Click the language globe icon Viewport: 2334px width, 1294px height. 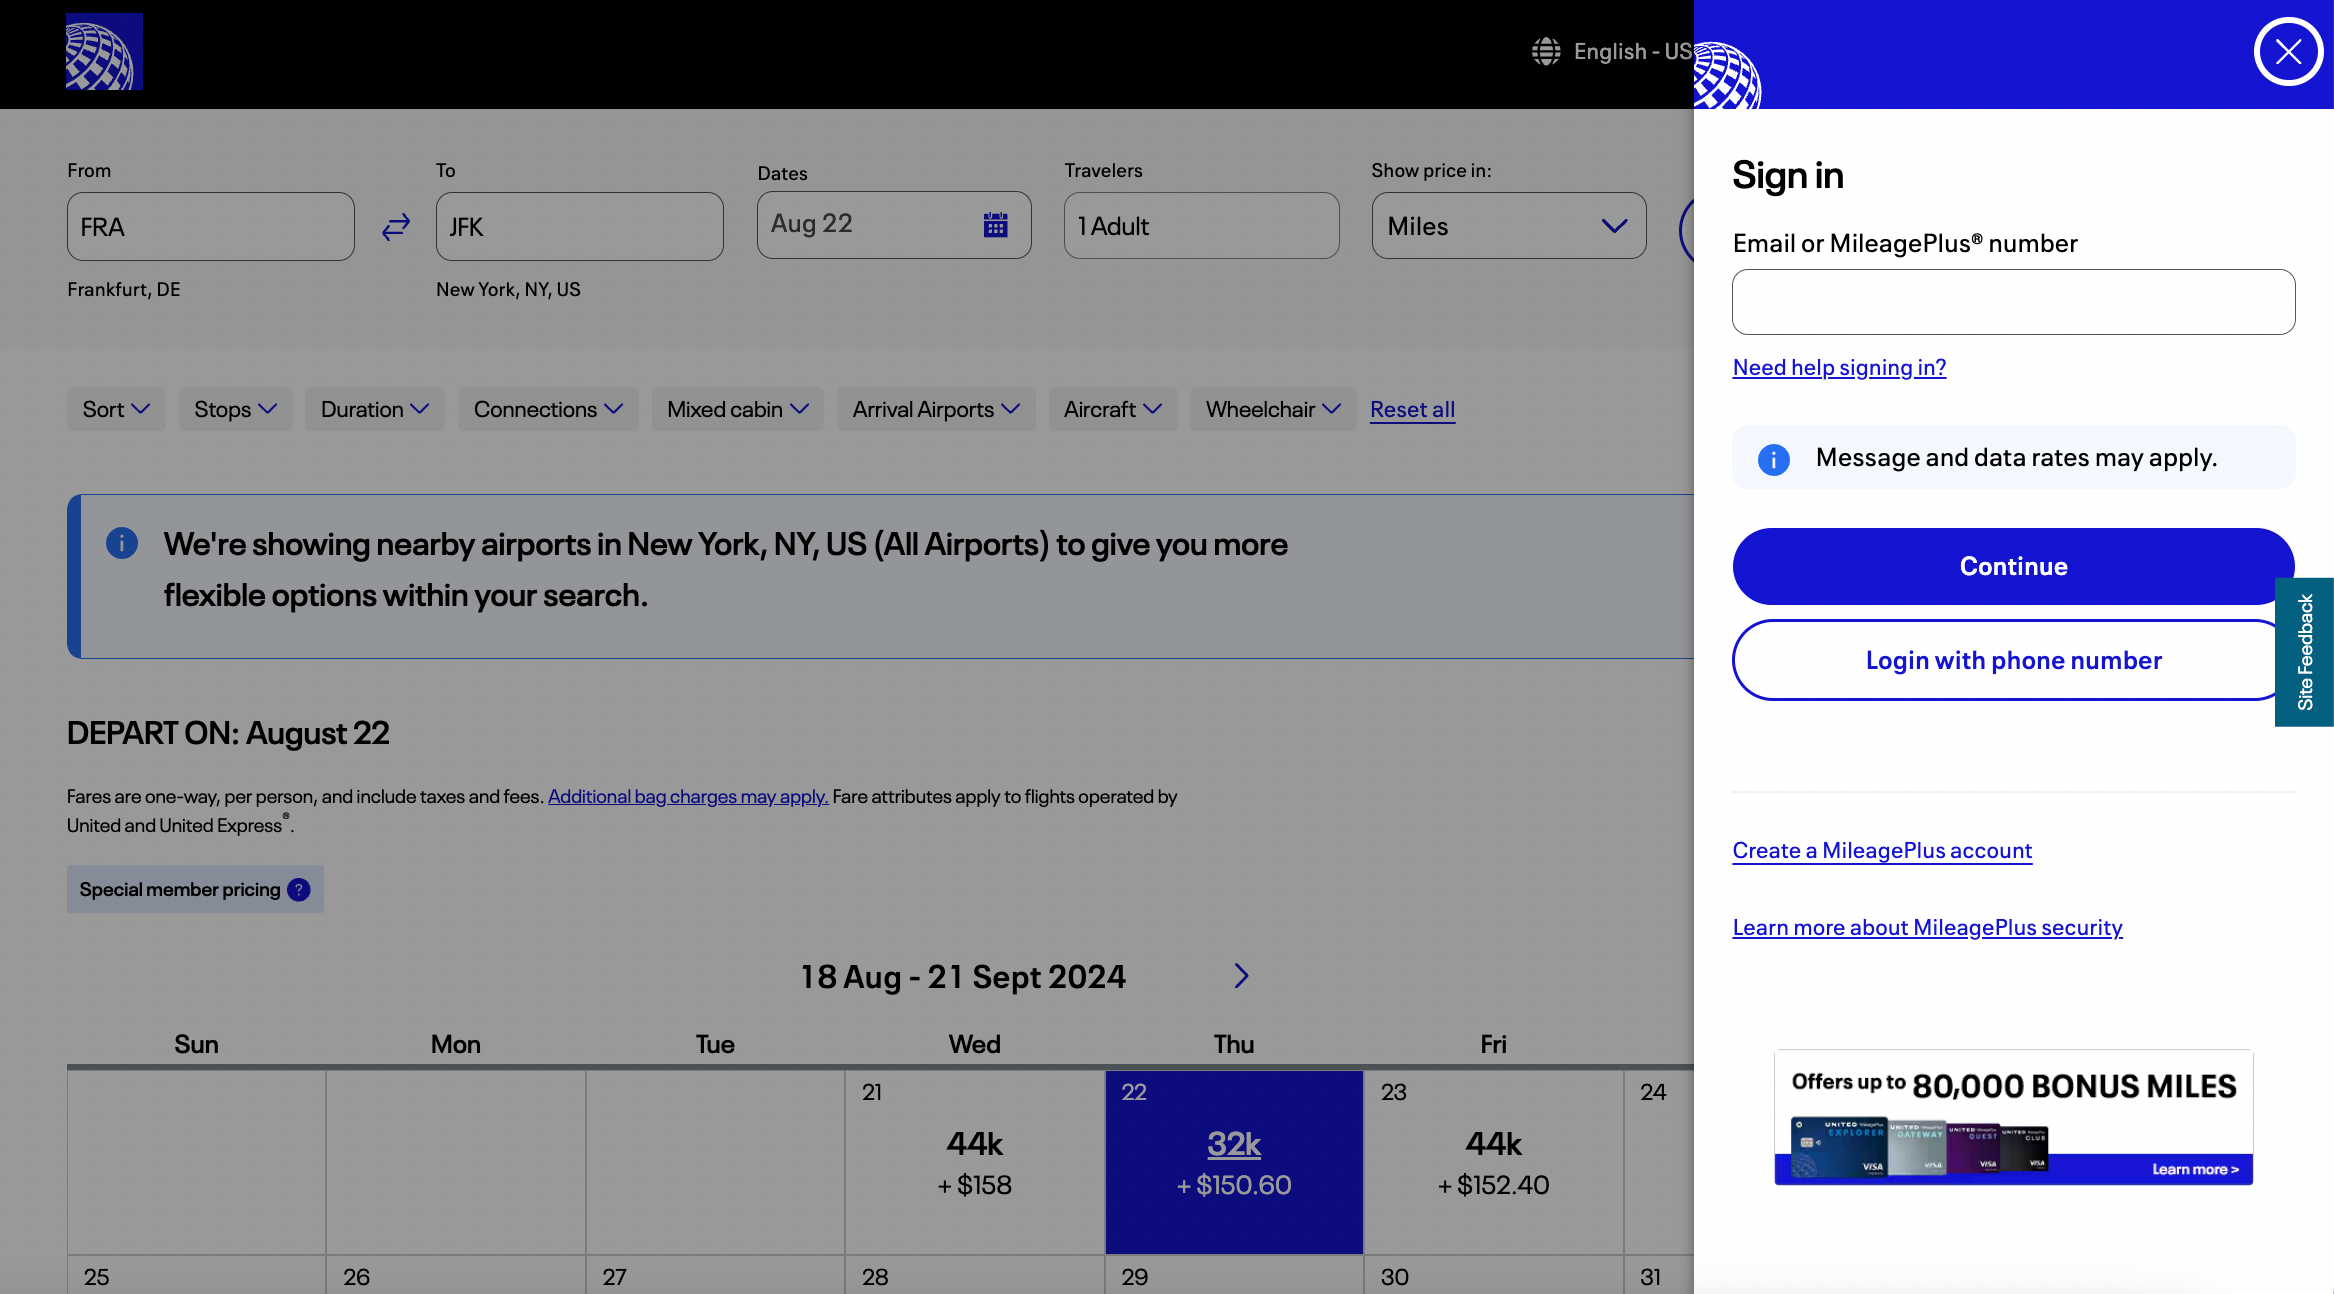pyautogui.click(x=1546, y=52)
